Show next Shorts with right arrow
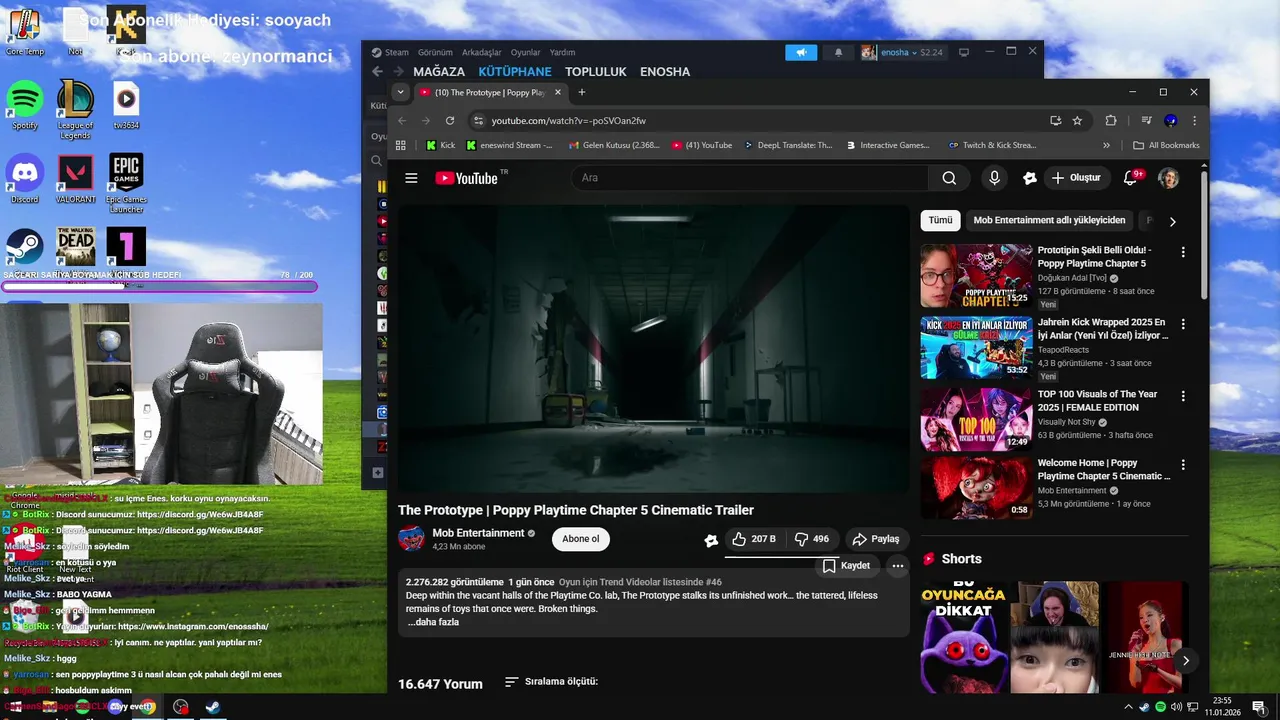This screenshot has width=1280, height=720. [1185, 660]
